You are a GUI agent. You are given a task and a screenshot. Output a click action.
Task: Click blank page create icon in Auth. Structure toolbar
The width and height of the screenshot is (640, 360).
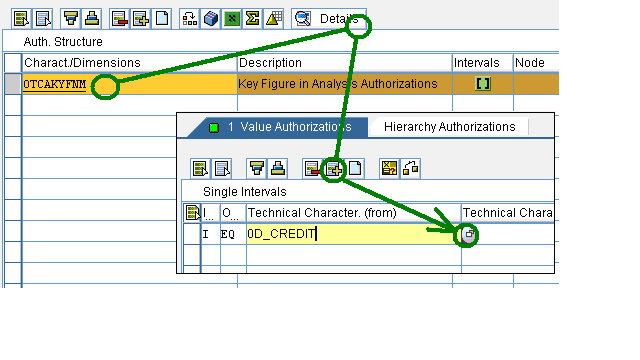click(x=162, y=19)
